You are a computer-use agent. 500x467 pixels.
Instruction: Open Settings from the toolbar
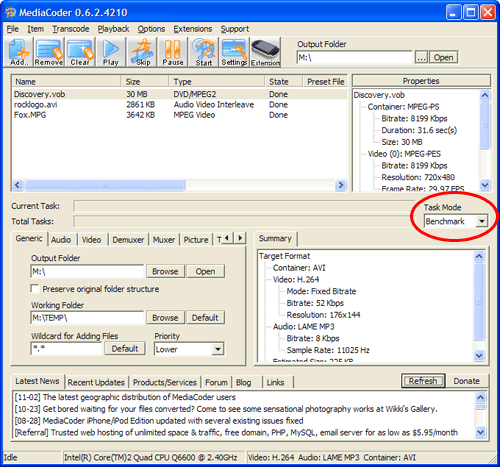pos(234,52)
